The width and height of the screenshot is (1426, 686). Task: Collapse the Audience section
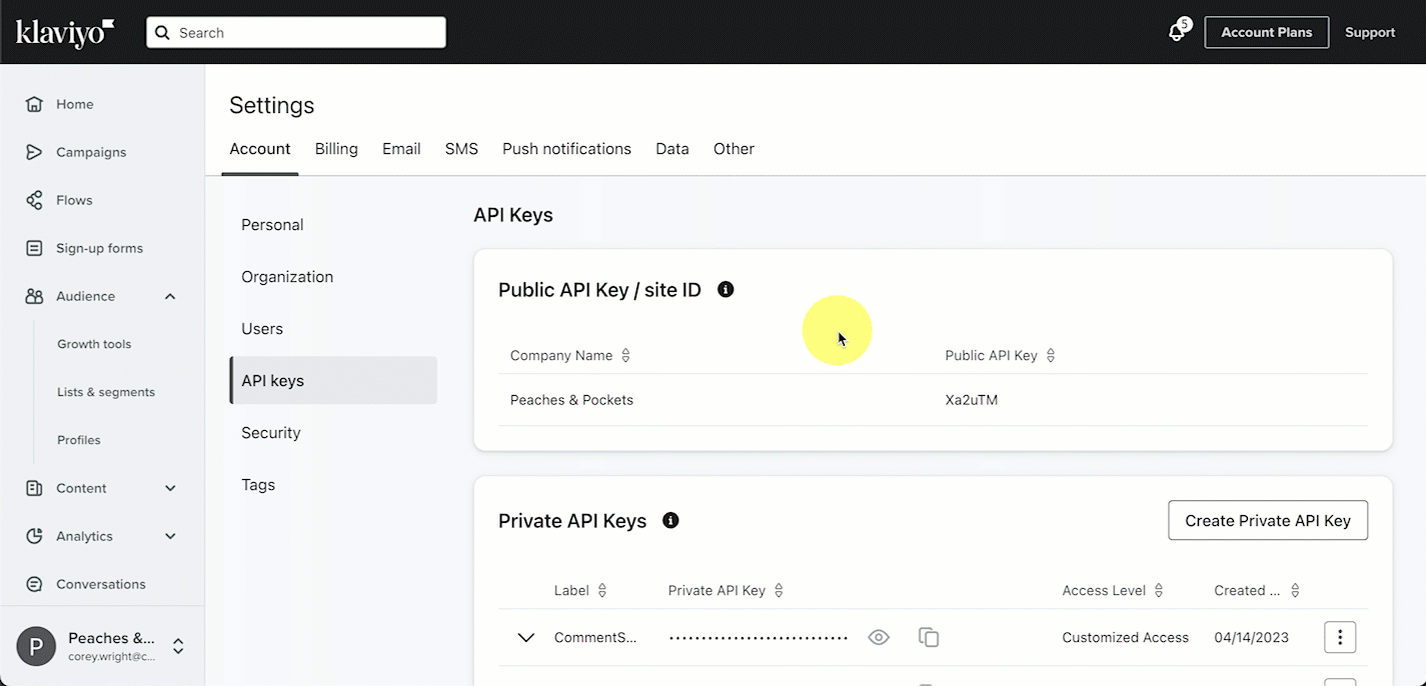click(x=170, y=296)
